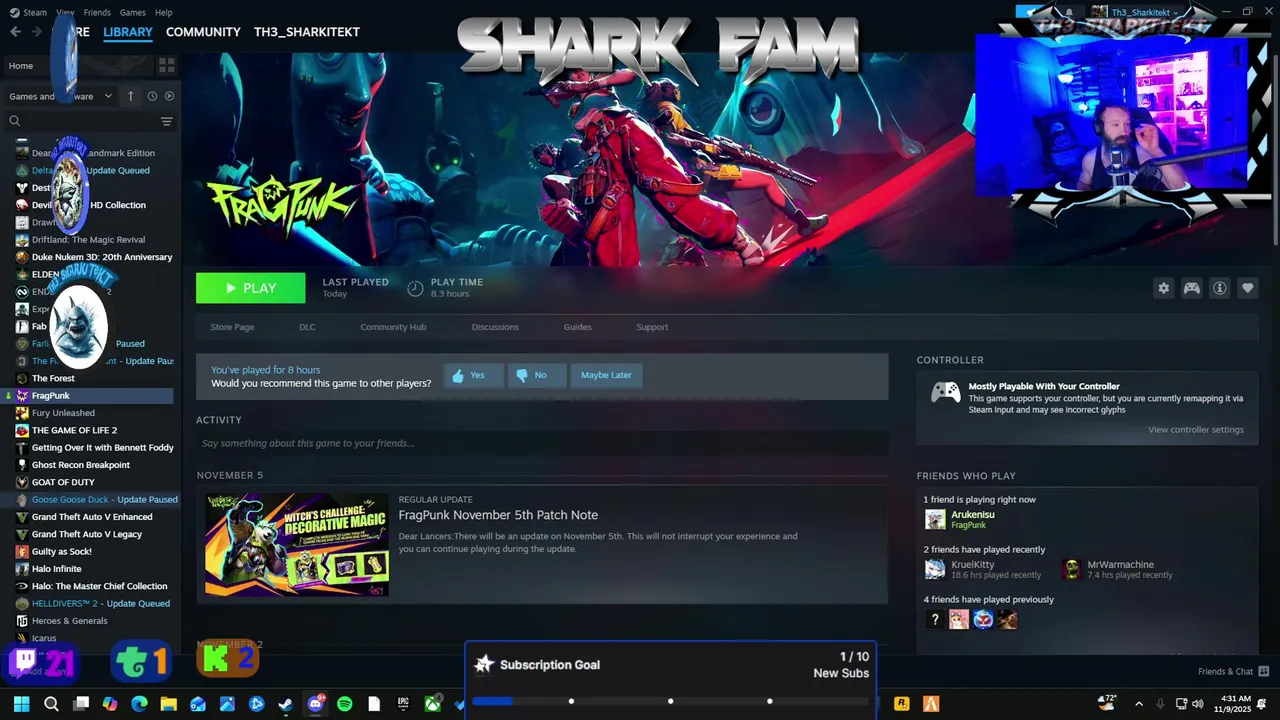Open Support tab
Viewport: 1280px width, 720px height.
pyautogui.click(x=652, y=327)
